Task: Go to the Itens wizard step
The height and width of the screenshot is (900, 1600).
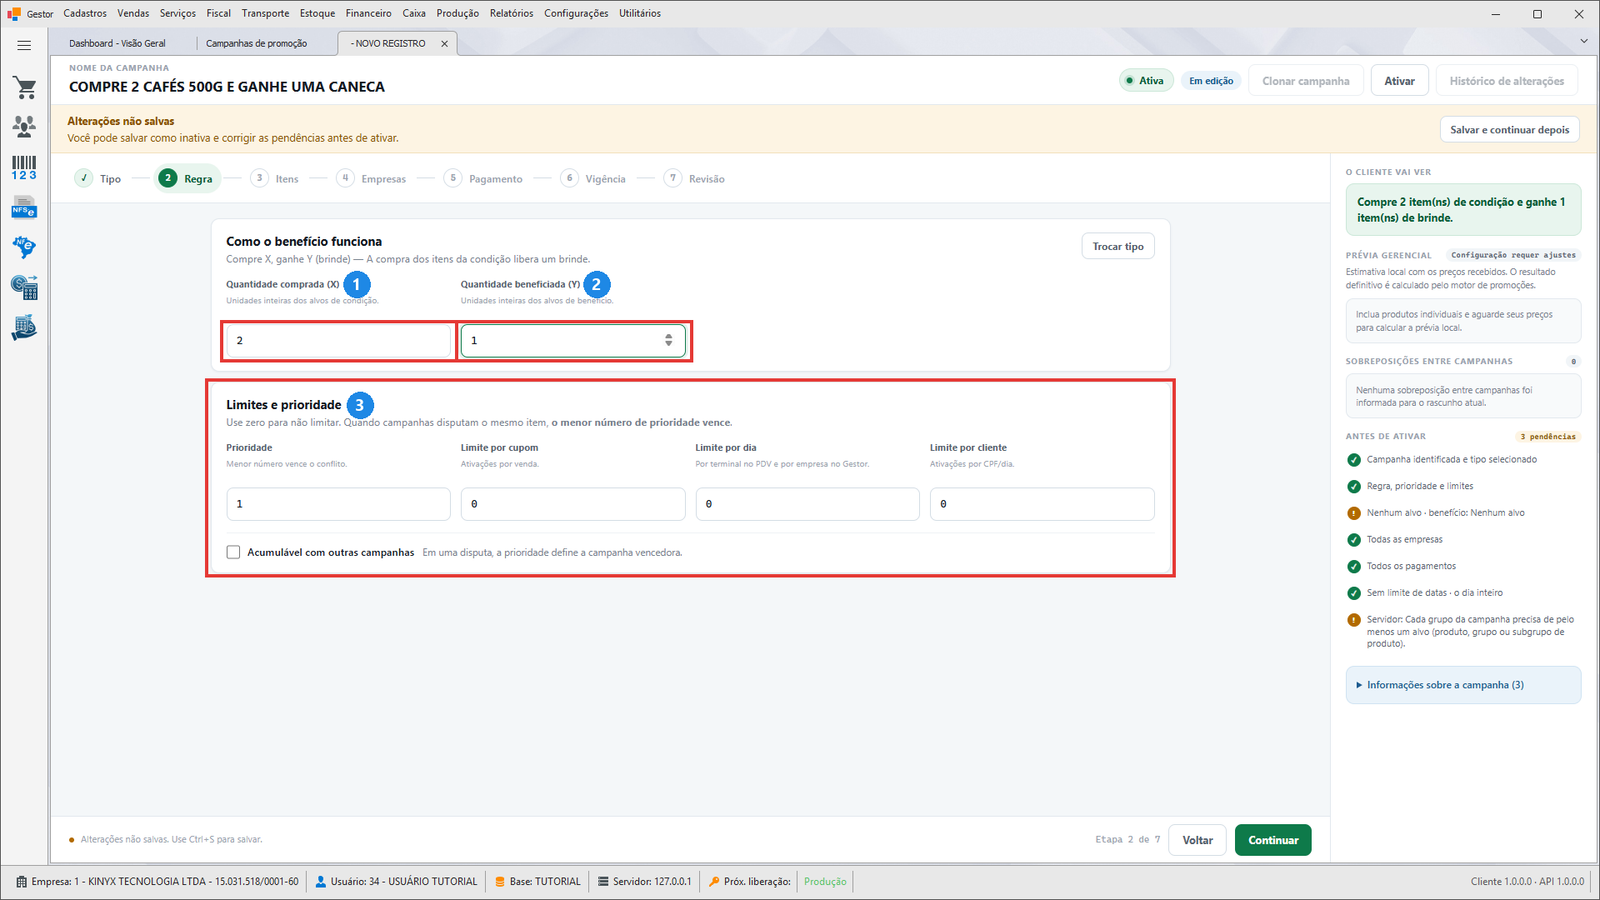Action: (275, 179)
